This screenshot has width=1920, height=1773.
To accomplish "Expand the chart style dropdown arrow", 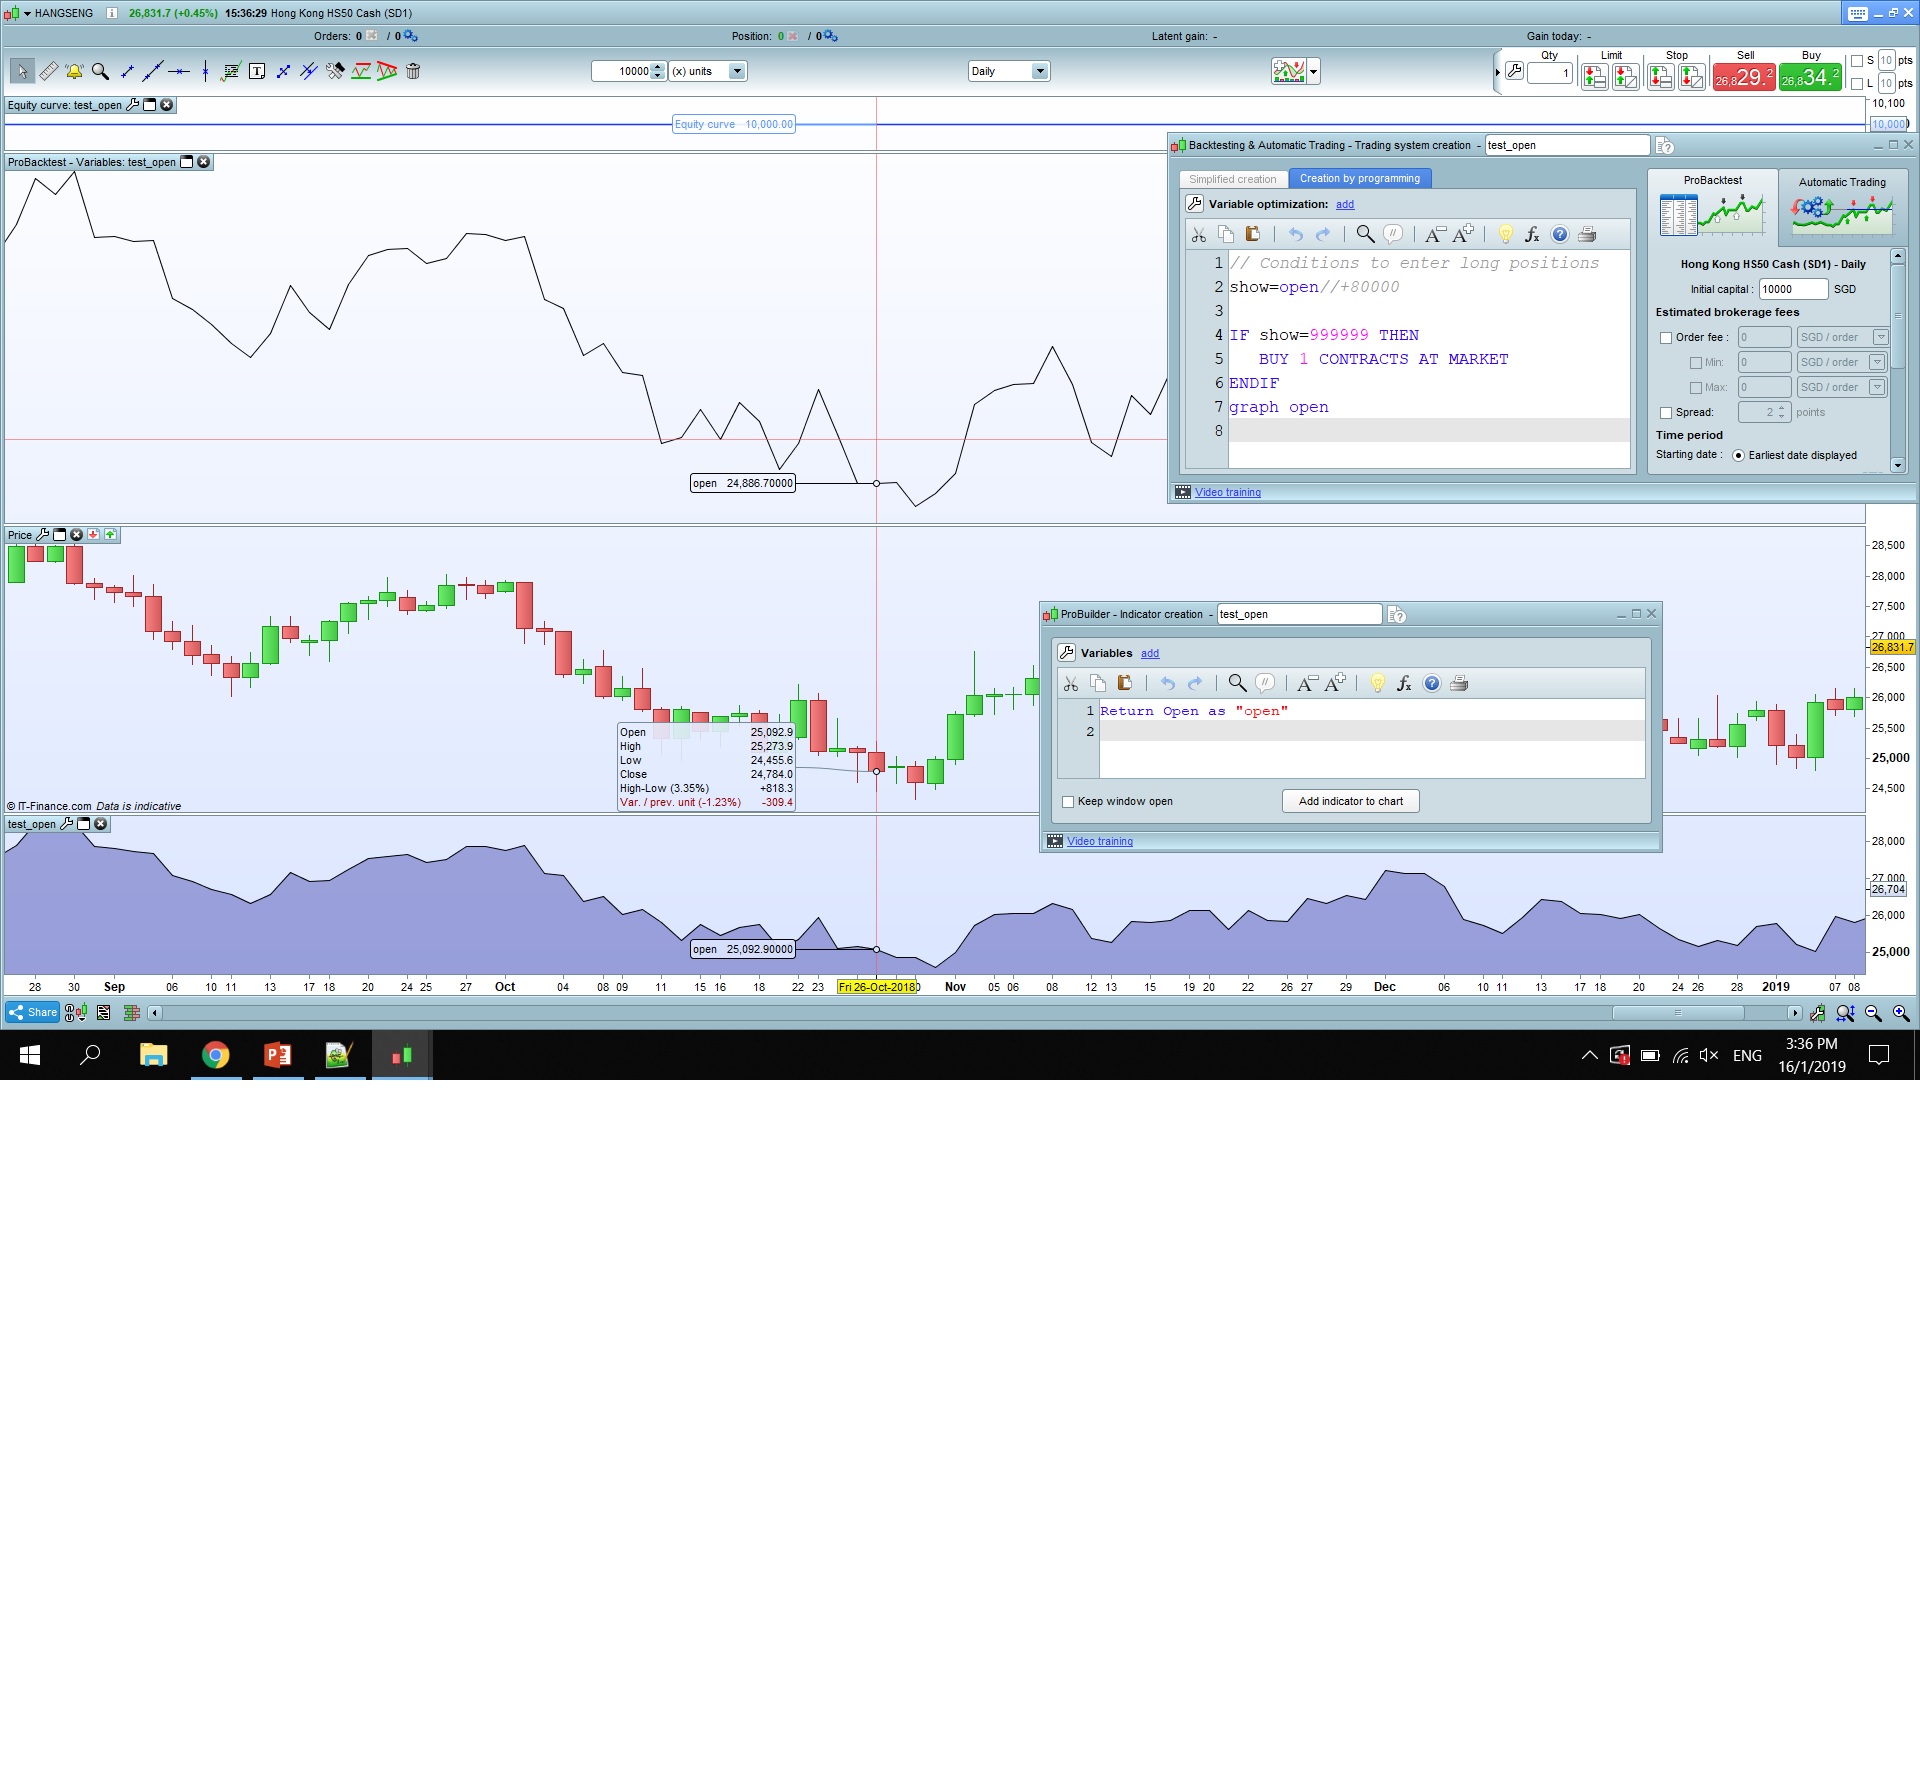I will (1314, 72).
